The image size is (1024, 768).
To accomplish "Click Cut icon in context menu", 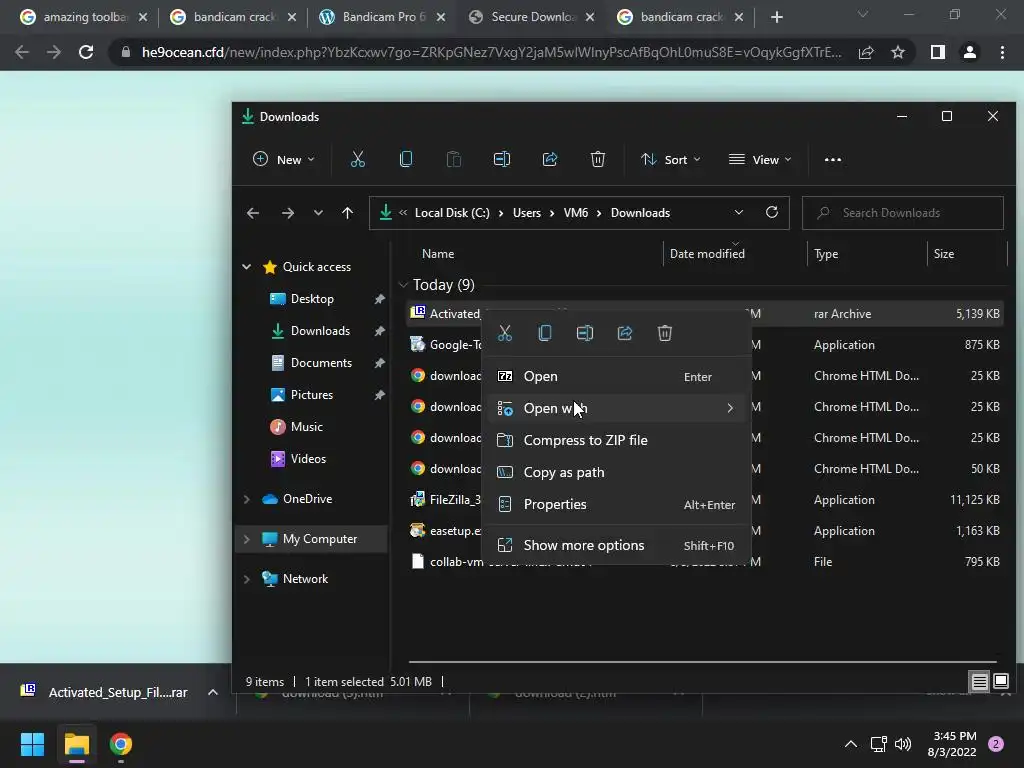I will tap(505, 333).
